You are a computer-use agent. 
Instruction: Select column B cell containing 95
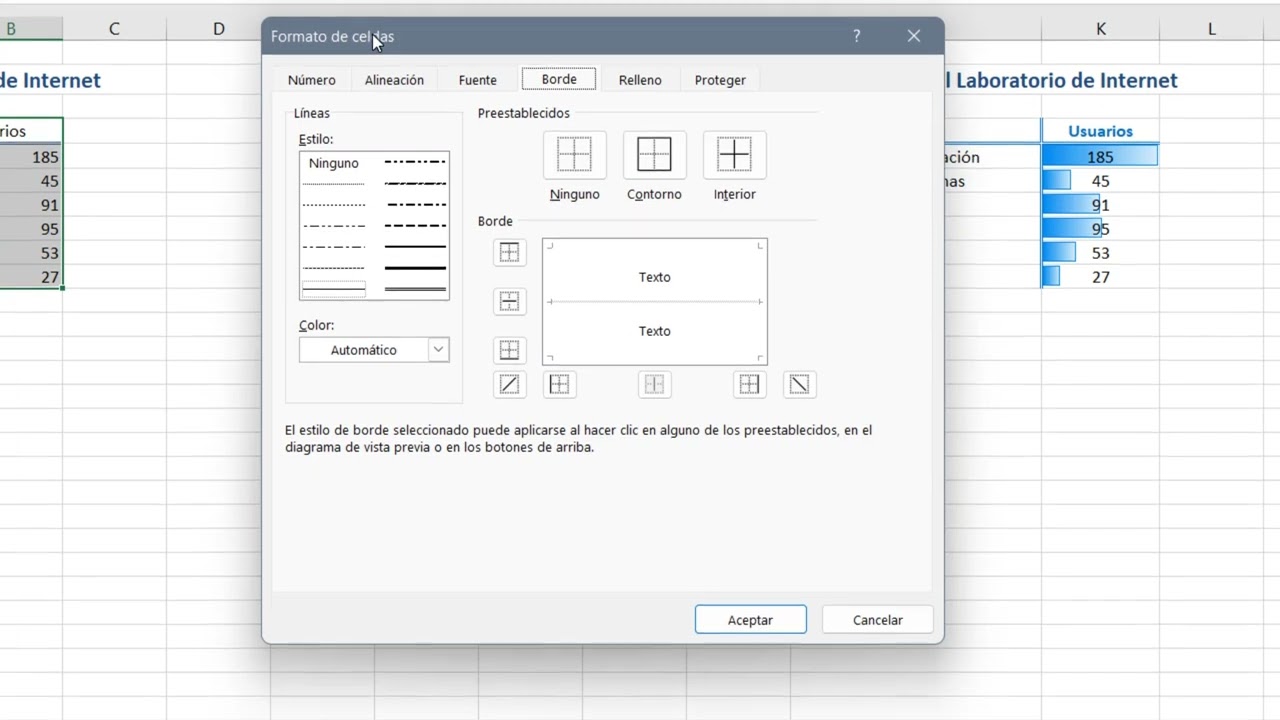click(x=31, y=229)
